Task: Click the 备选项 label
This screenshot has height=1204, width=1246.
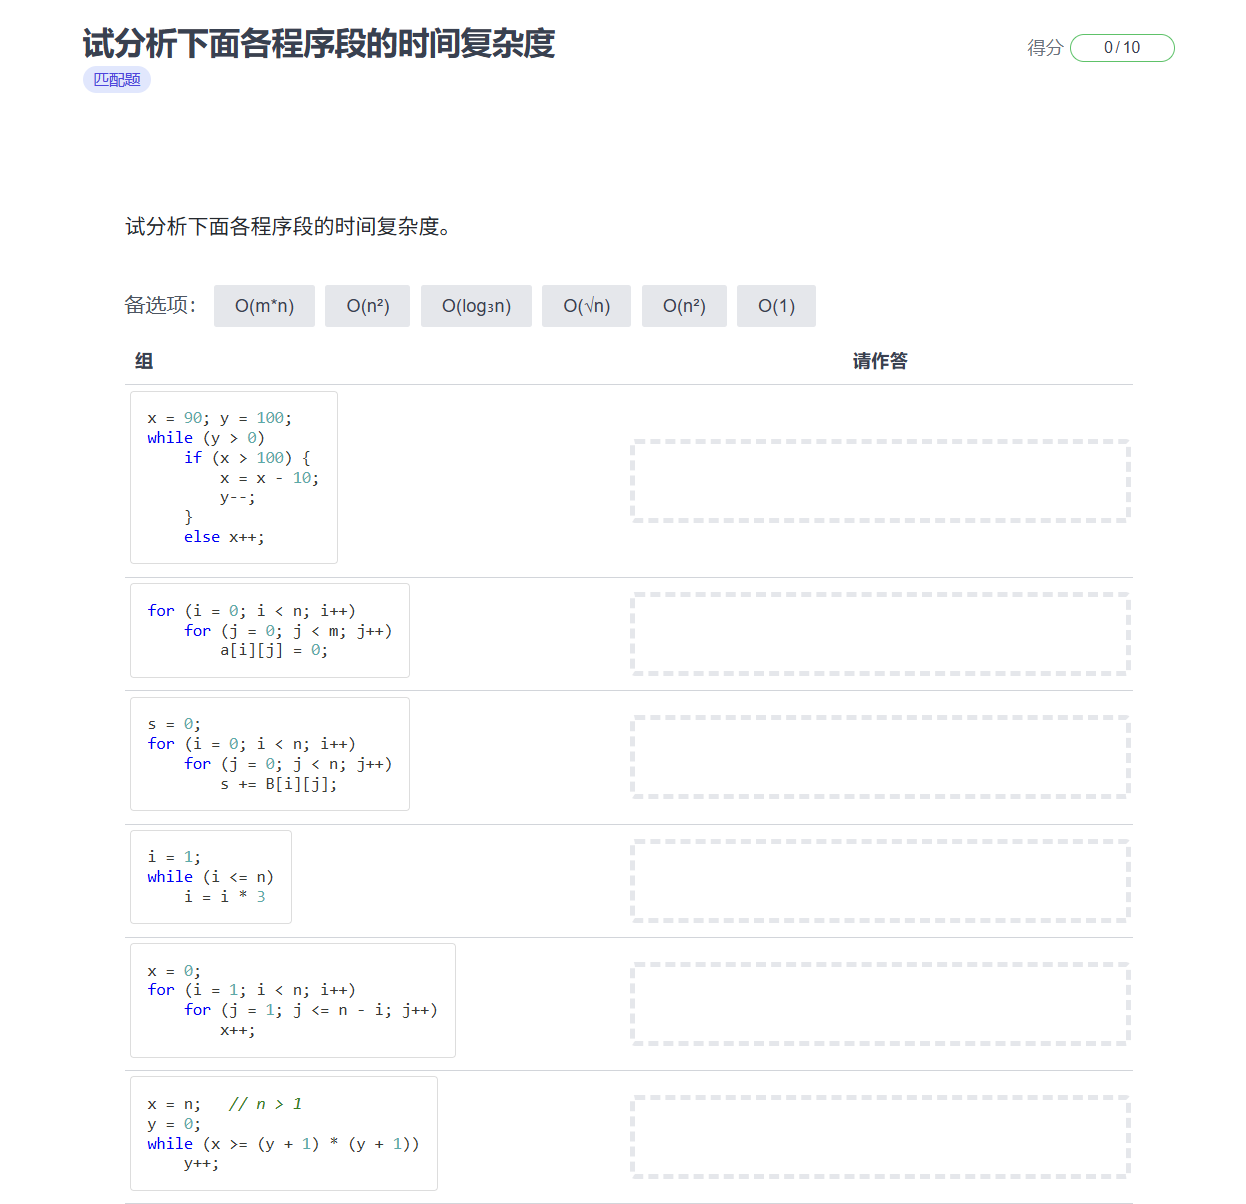Action: (160, 305)
